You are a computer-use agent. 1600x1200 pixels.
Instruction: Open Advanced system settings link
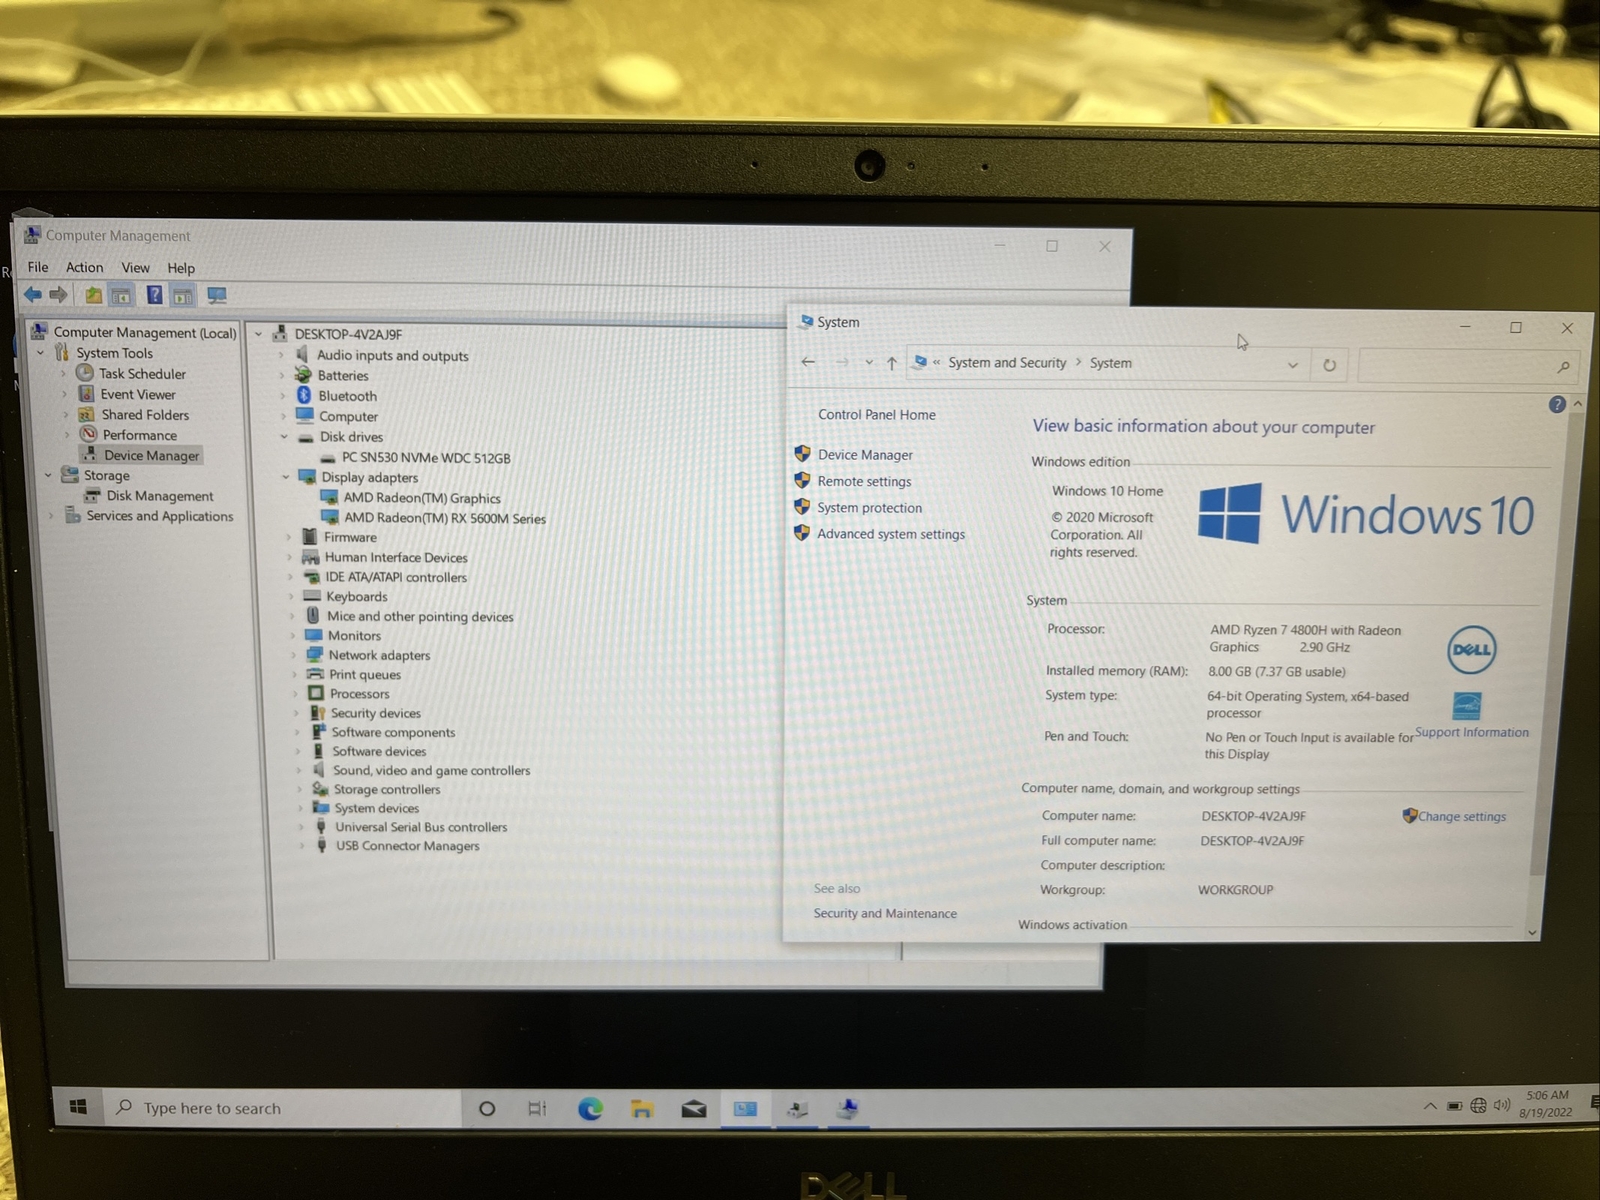point(890,534)
